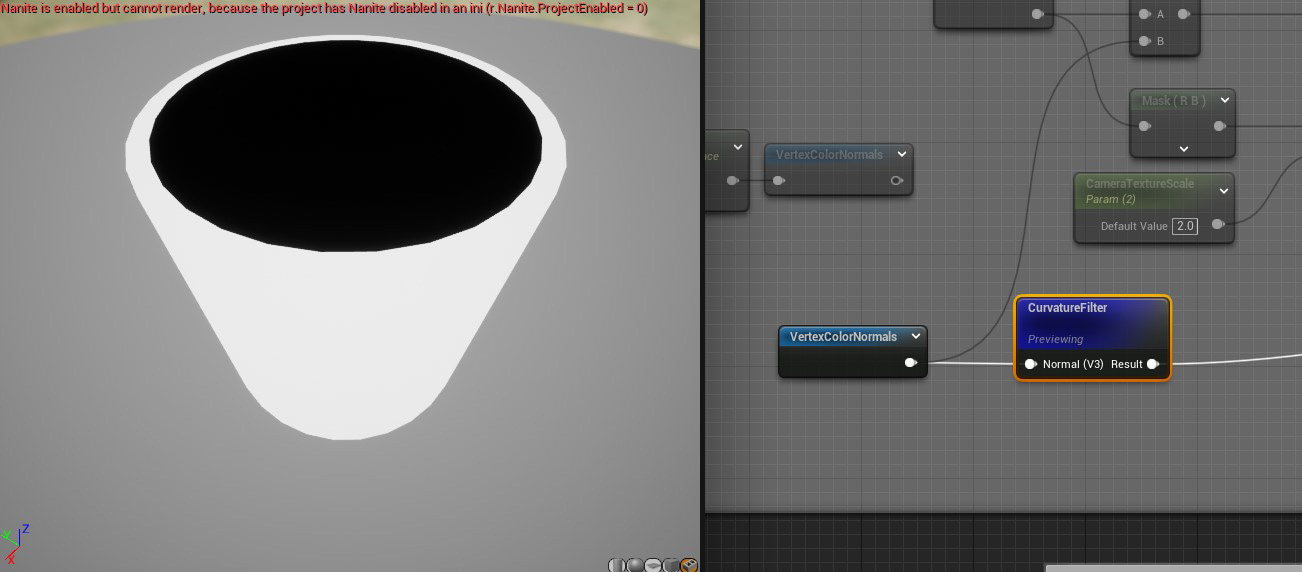Select cube preview shape in the viewport

671,566
